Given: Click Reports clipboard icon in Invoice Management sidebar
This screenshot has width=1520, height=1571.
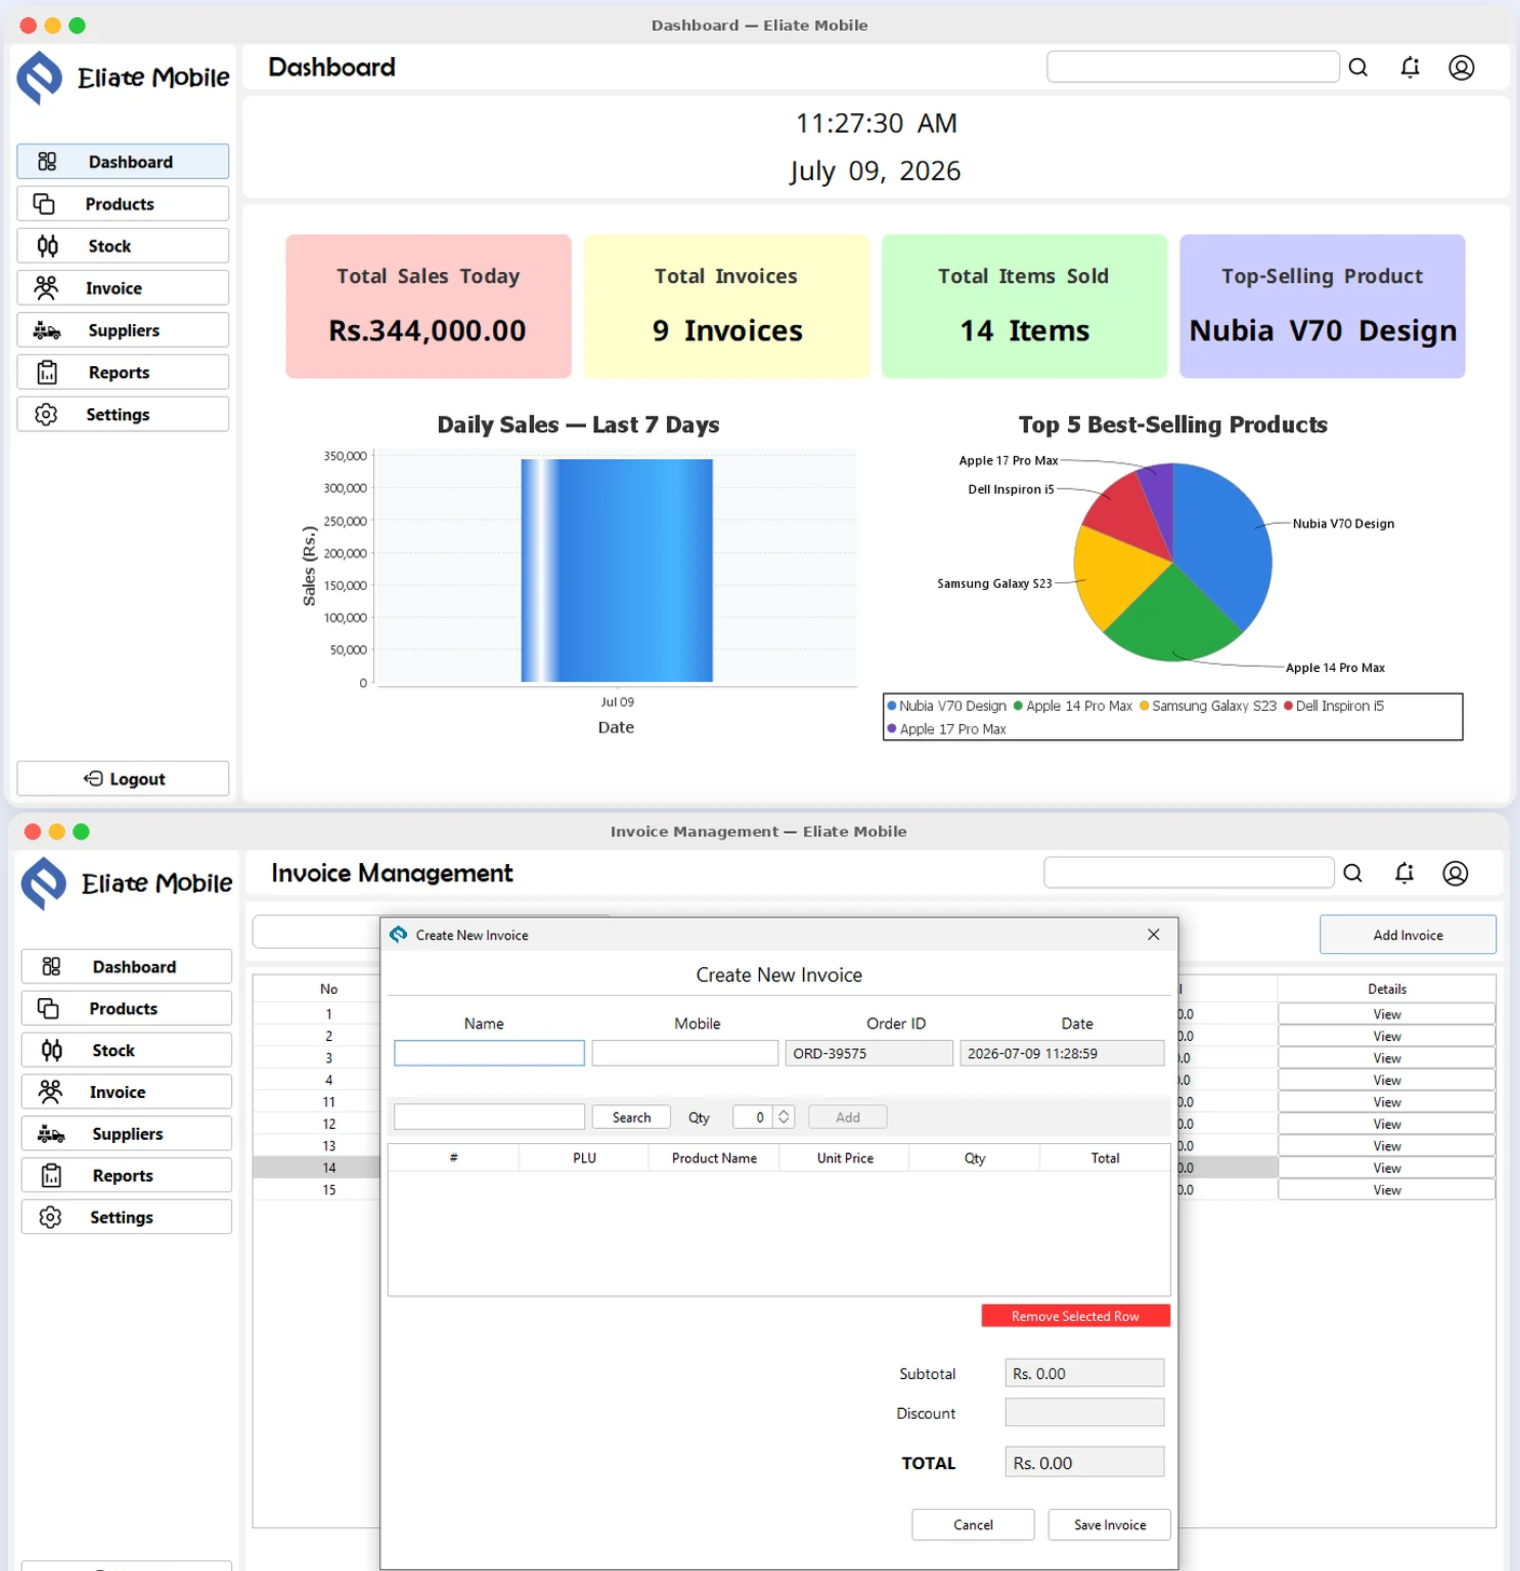Looking at the screenshot, I should (51, 1176).
